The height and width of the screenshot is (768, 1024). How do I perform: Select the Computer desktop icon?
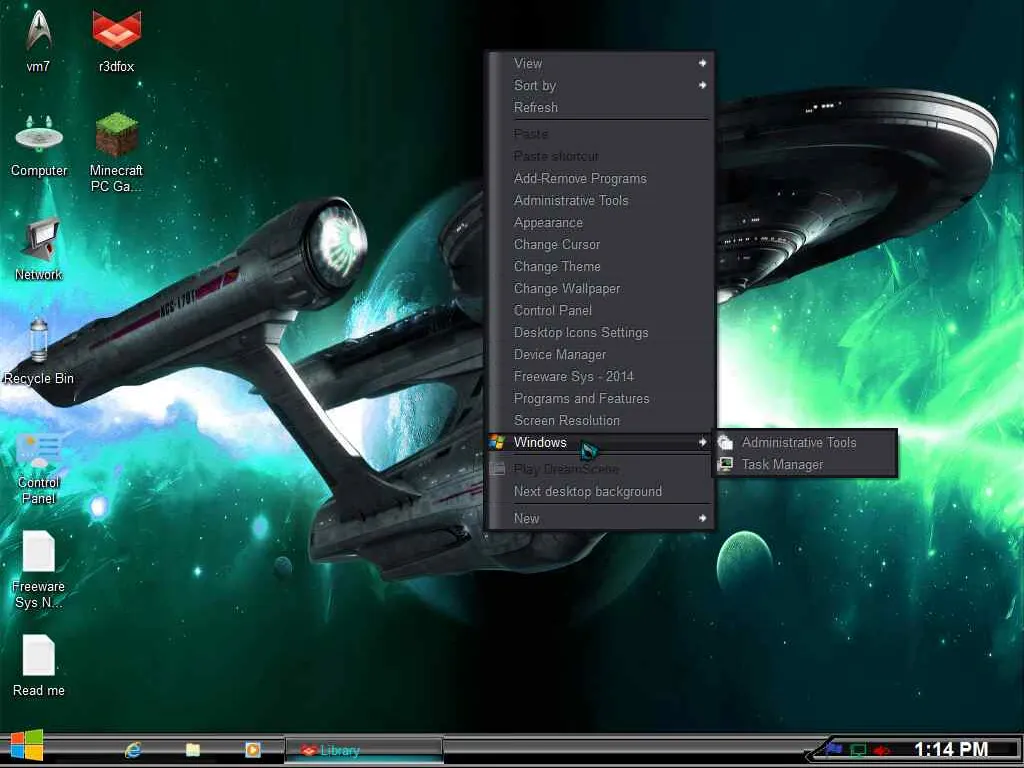39,145
